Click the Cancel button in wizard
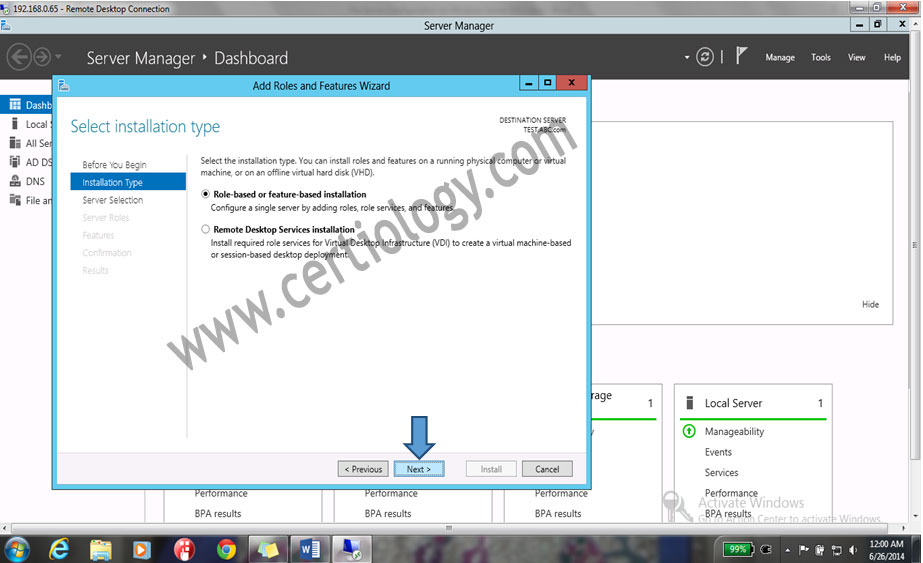This screenshot has width=923, height=563. [547, 469]
